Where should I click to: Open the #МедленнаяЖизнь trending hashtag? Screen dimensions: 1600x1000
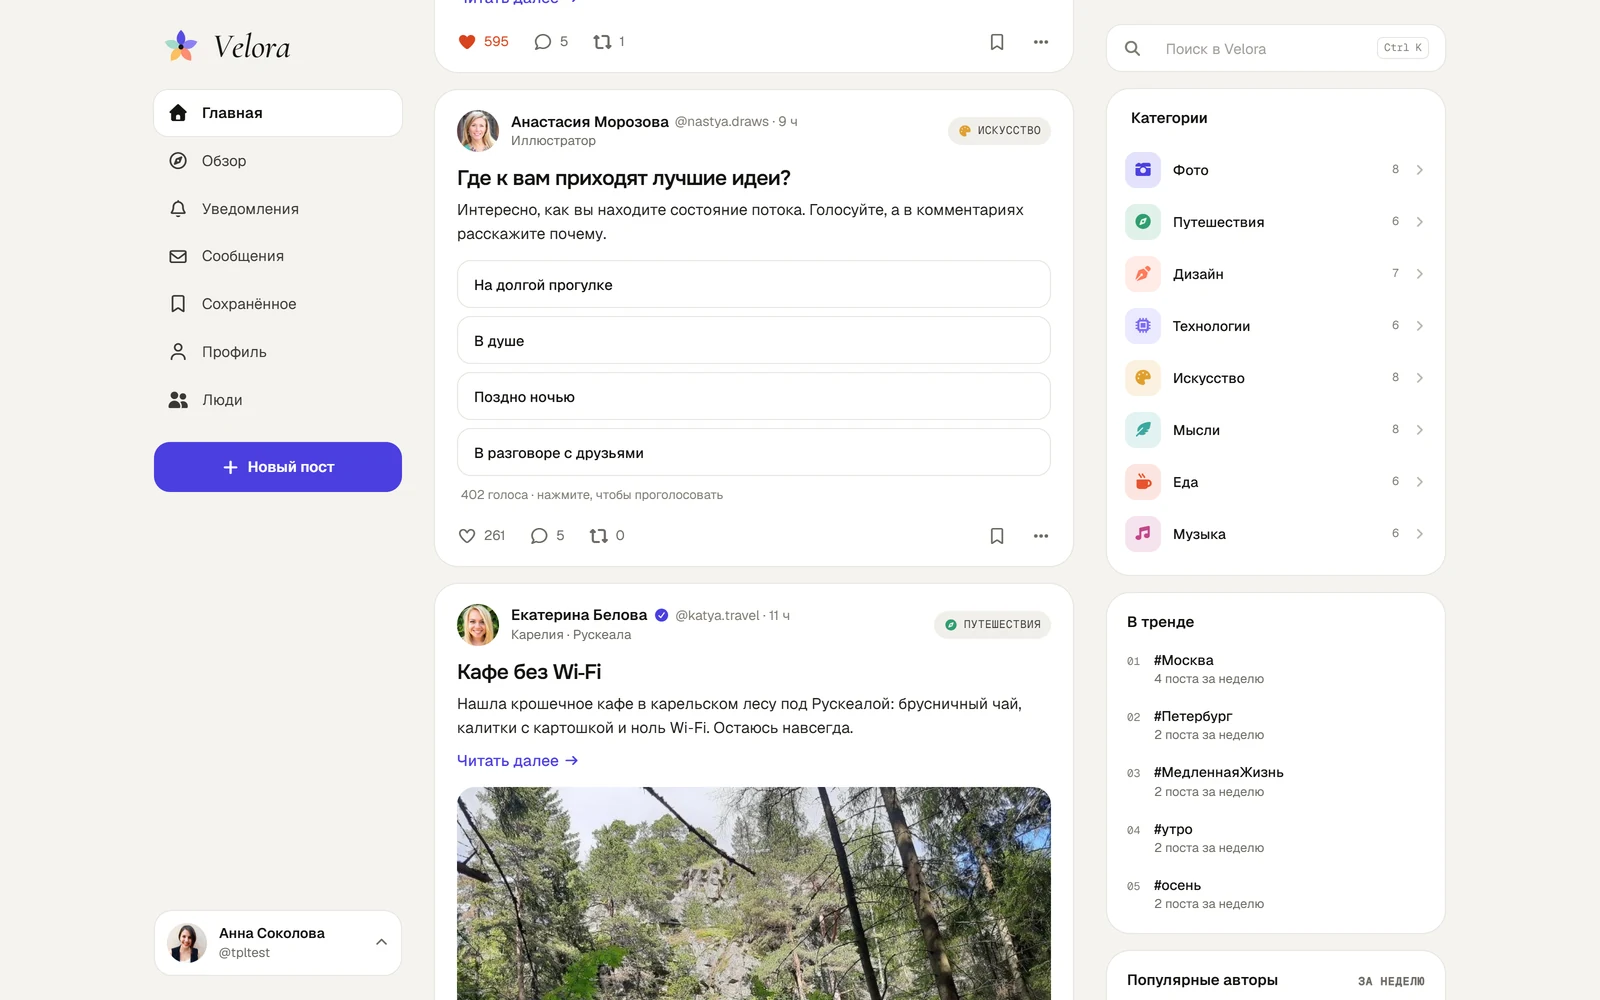(x=1218, y=772)
